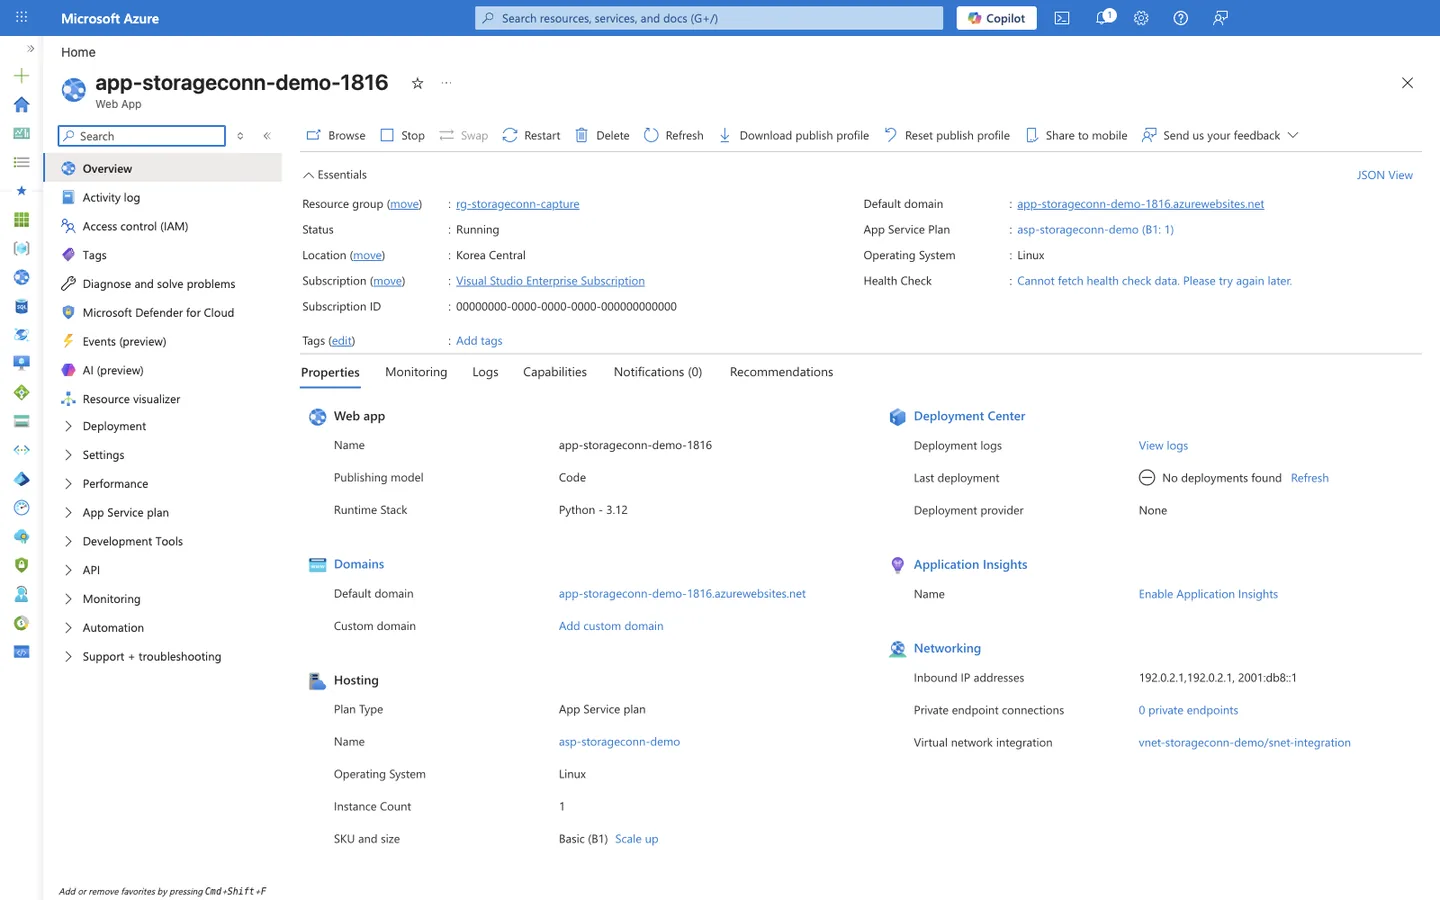Click the Stop toolbar button

[402, 135]
